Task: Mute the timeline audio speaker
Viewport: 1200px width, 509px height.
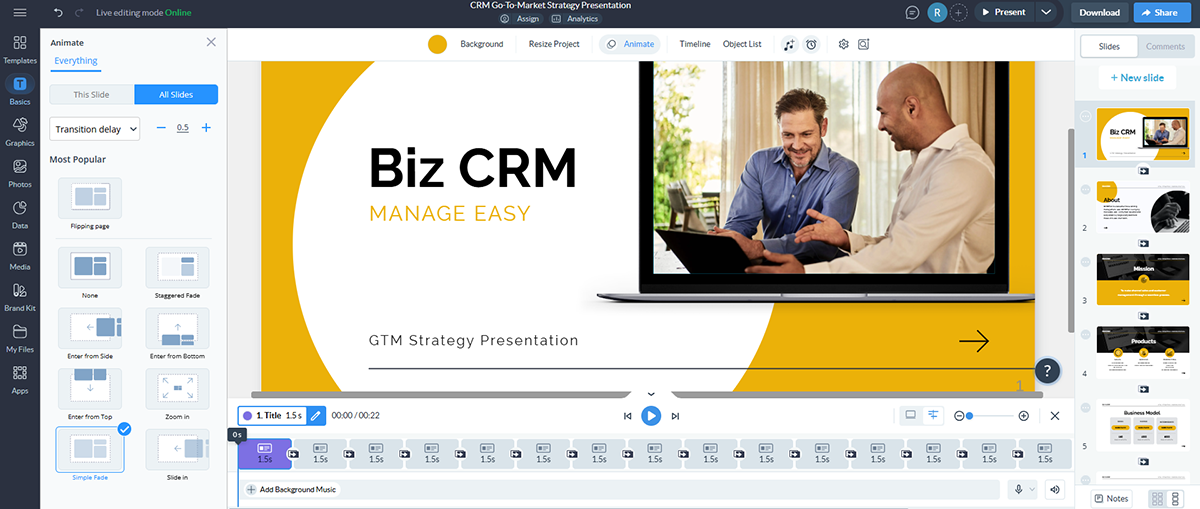Action: pyautogui.click(x=1054, y=489)
